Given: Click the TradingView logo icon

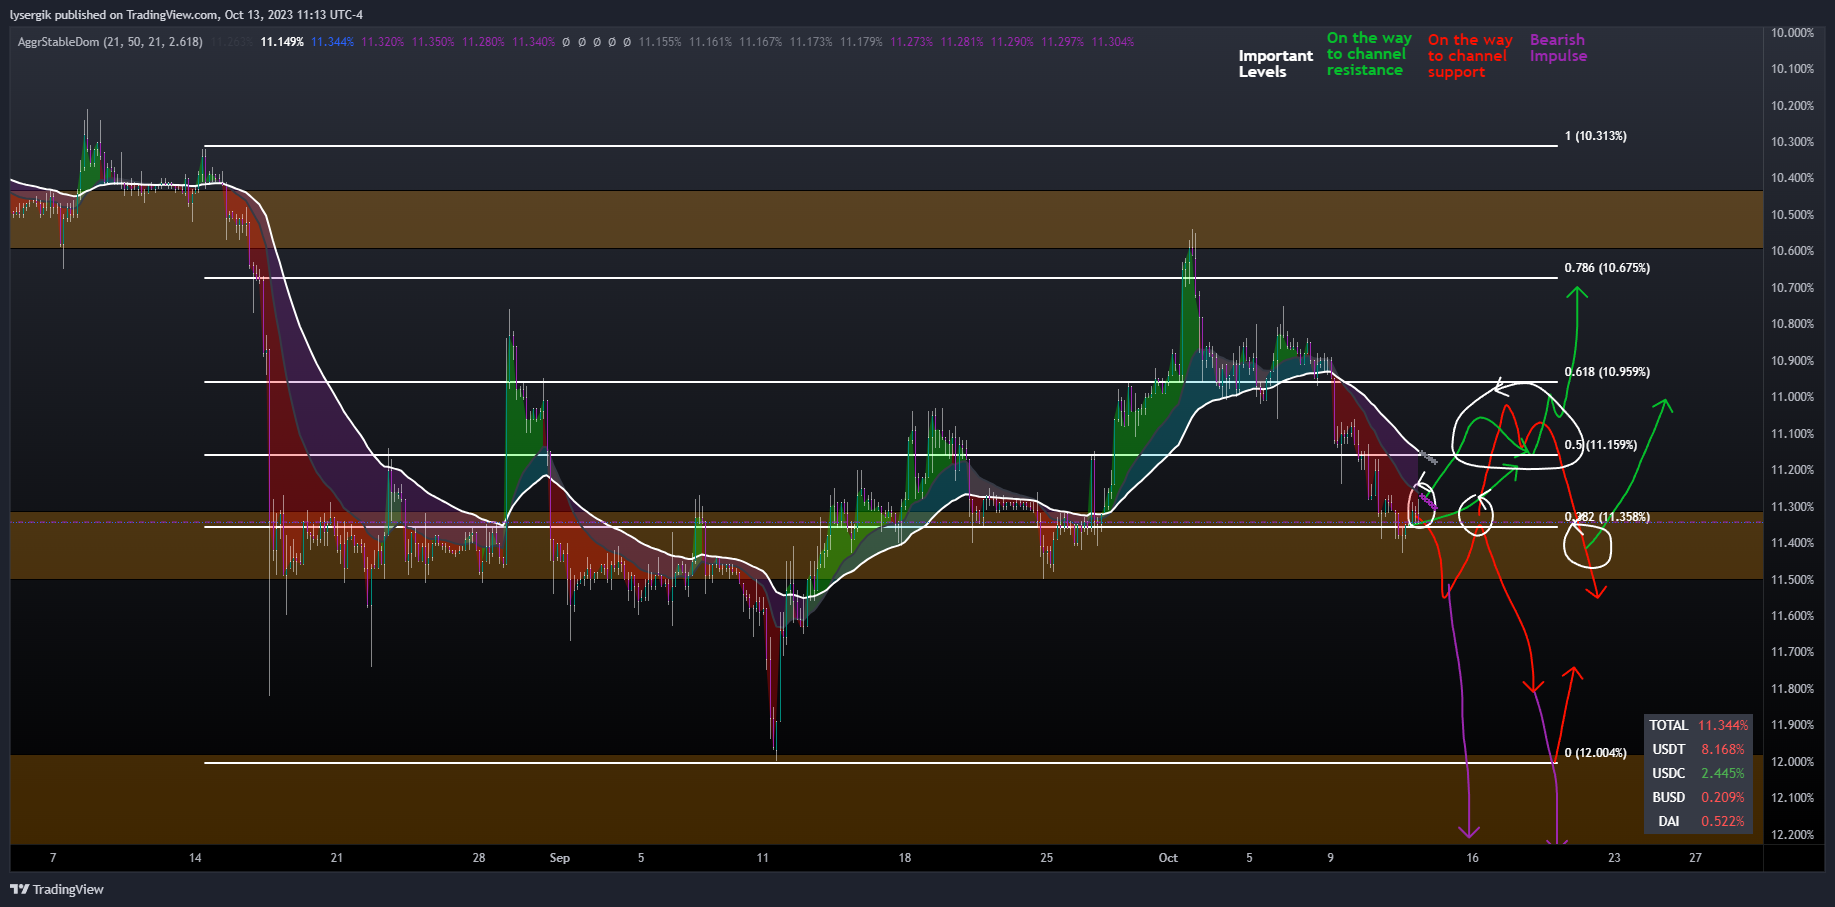Looking at the screenshot, I should coord(19,889).
